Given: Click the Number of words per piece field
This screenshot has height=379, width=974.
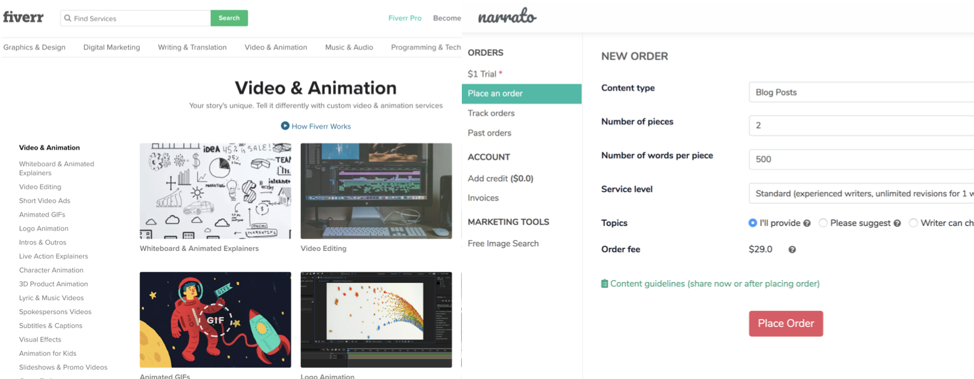Looking at the screenshot, I should coord(861,159).
